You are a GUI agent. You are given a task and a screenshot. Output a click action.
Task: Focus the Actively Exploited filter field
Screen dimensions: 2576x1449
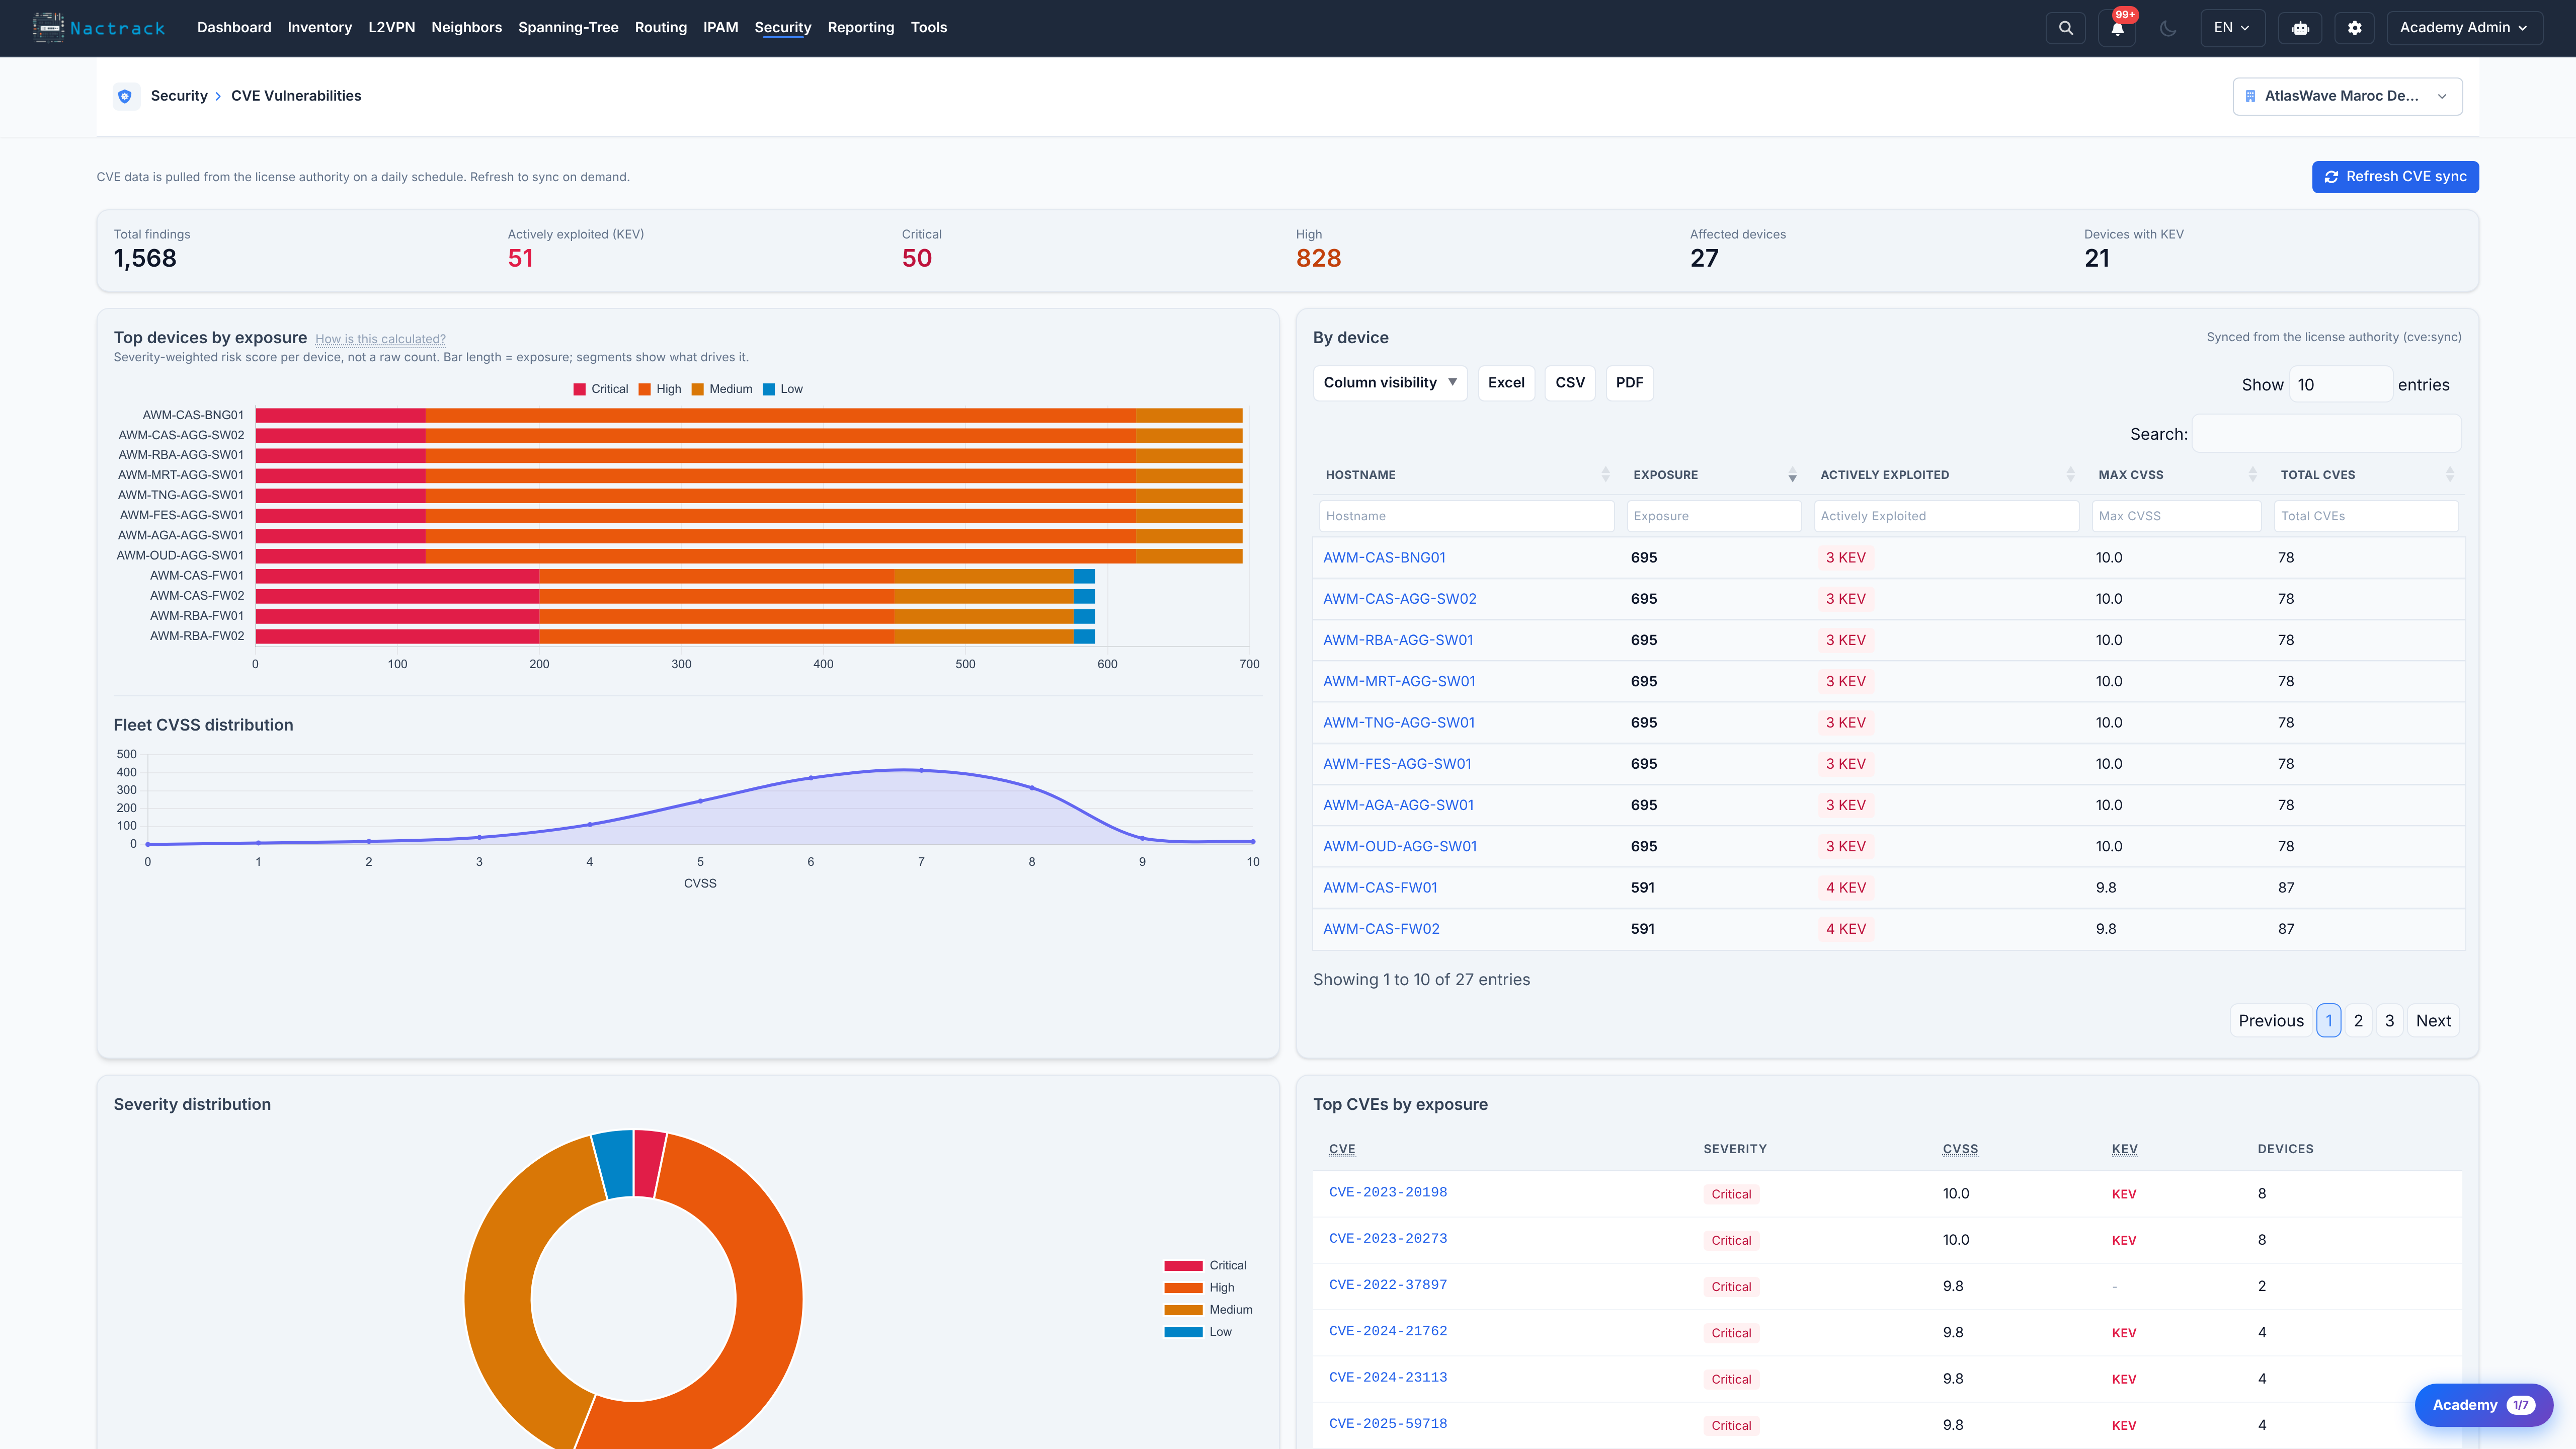click(x=1946, y=516)
